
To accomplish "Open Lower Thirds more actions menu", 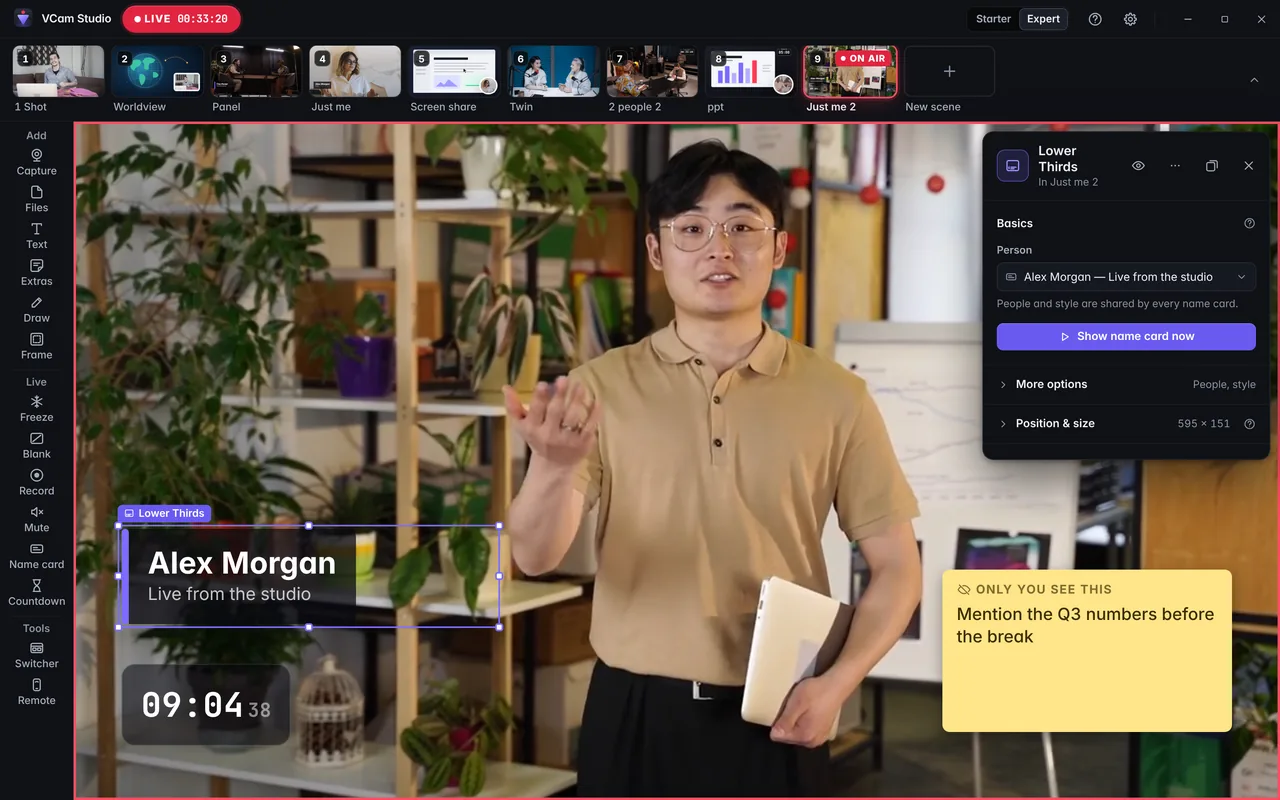I will click(x=1175, y=166).
